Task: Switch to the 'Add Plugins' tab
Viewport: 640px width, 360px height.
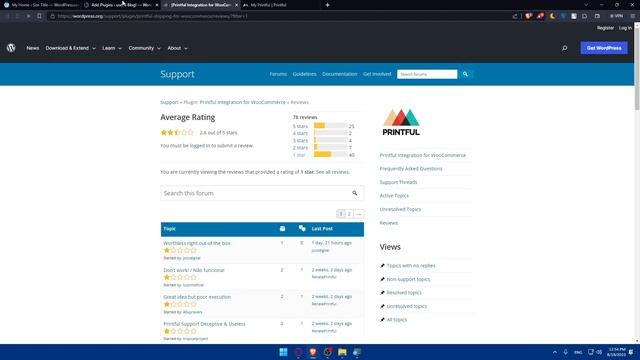Action: (x=120, y=5)
